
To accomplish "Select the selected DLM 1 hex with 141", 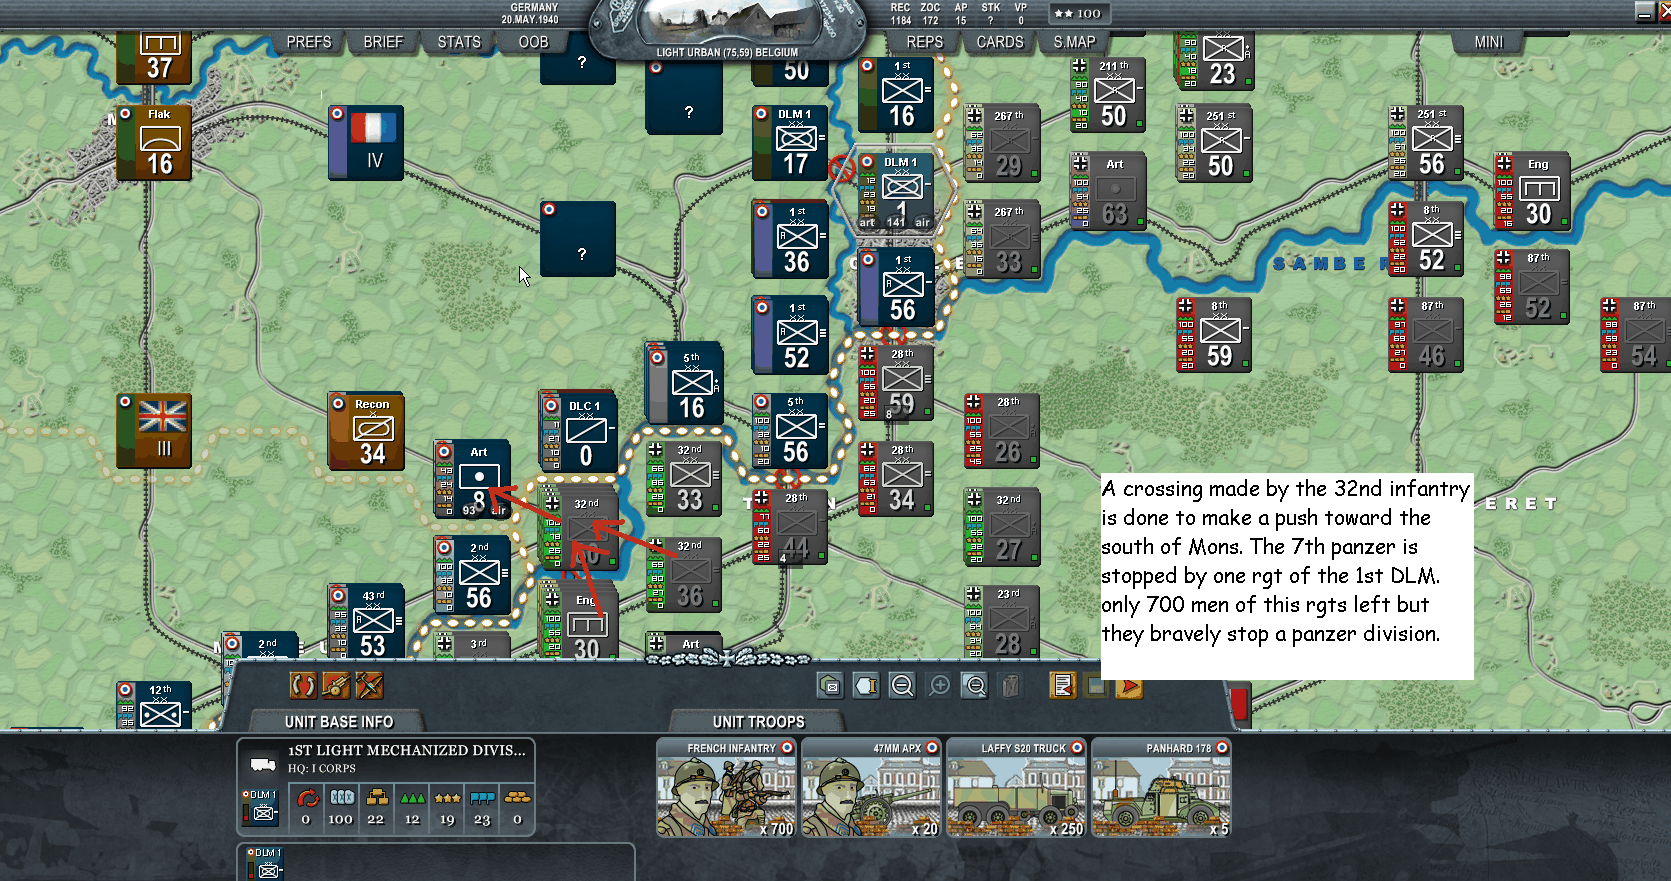I will point(896,191).
